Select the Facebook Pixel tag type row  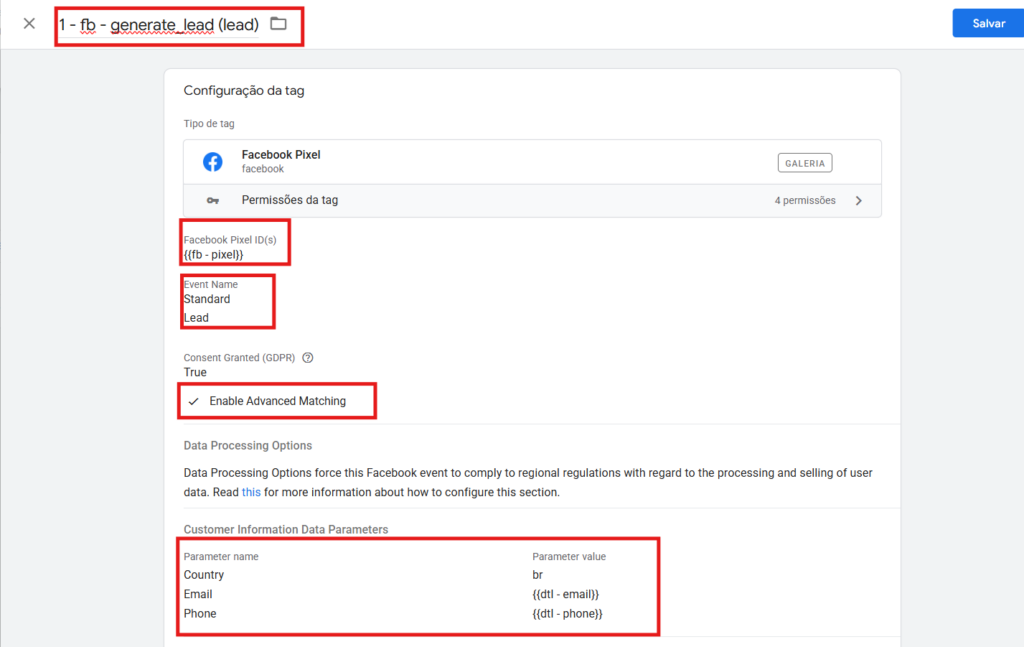click(532, 162)
